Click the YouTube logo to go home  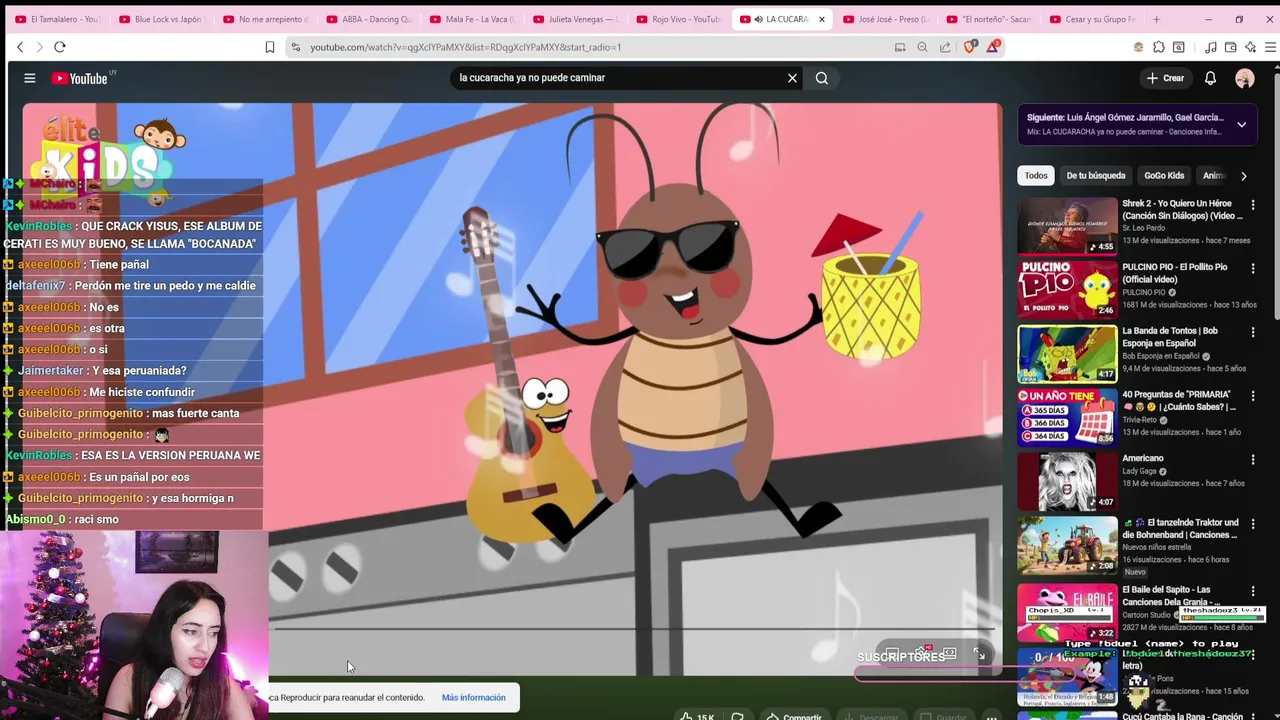[80, 78]
